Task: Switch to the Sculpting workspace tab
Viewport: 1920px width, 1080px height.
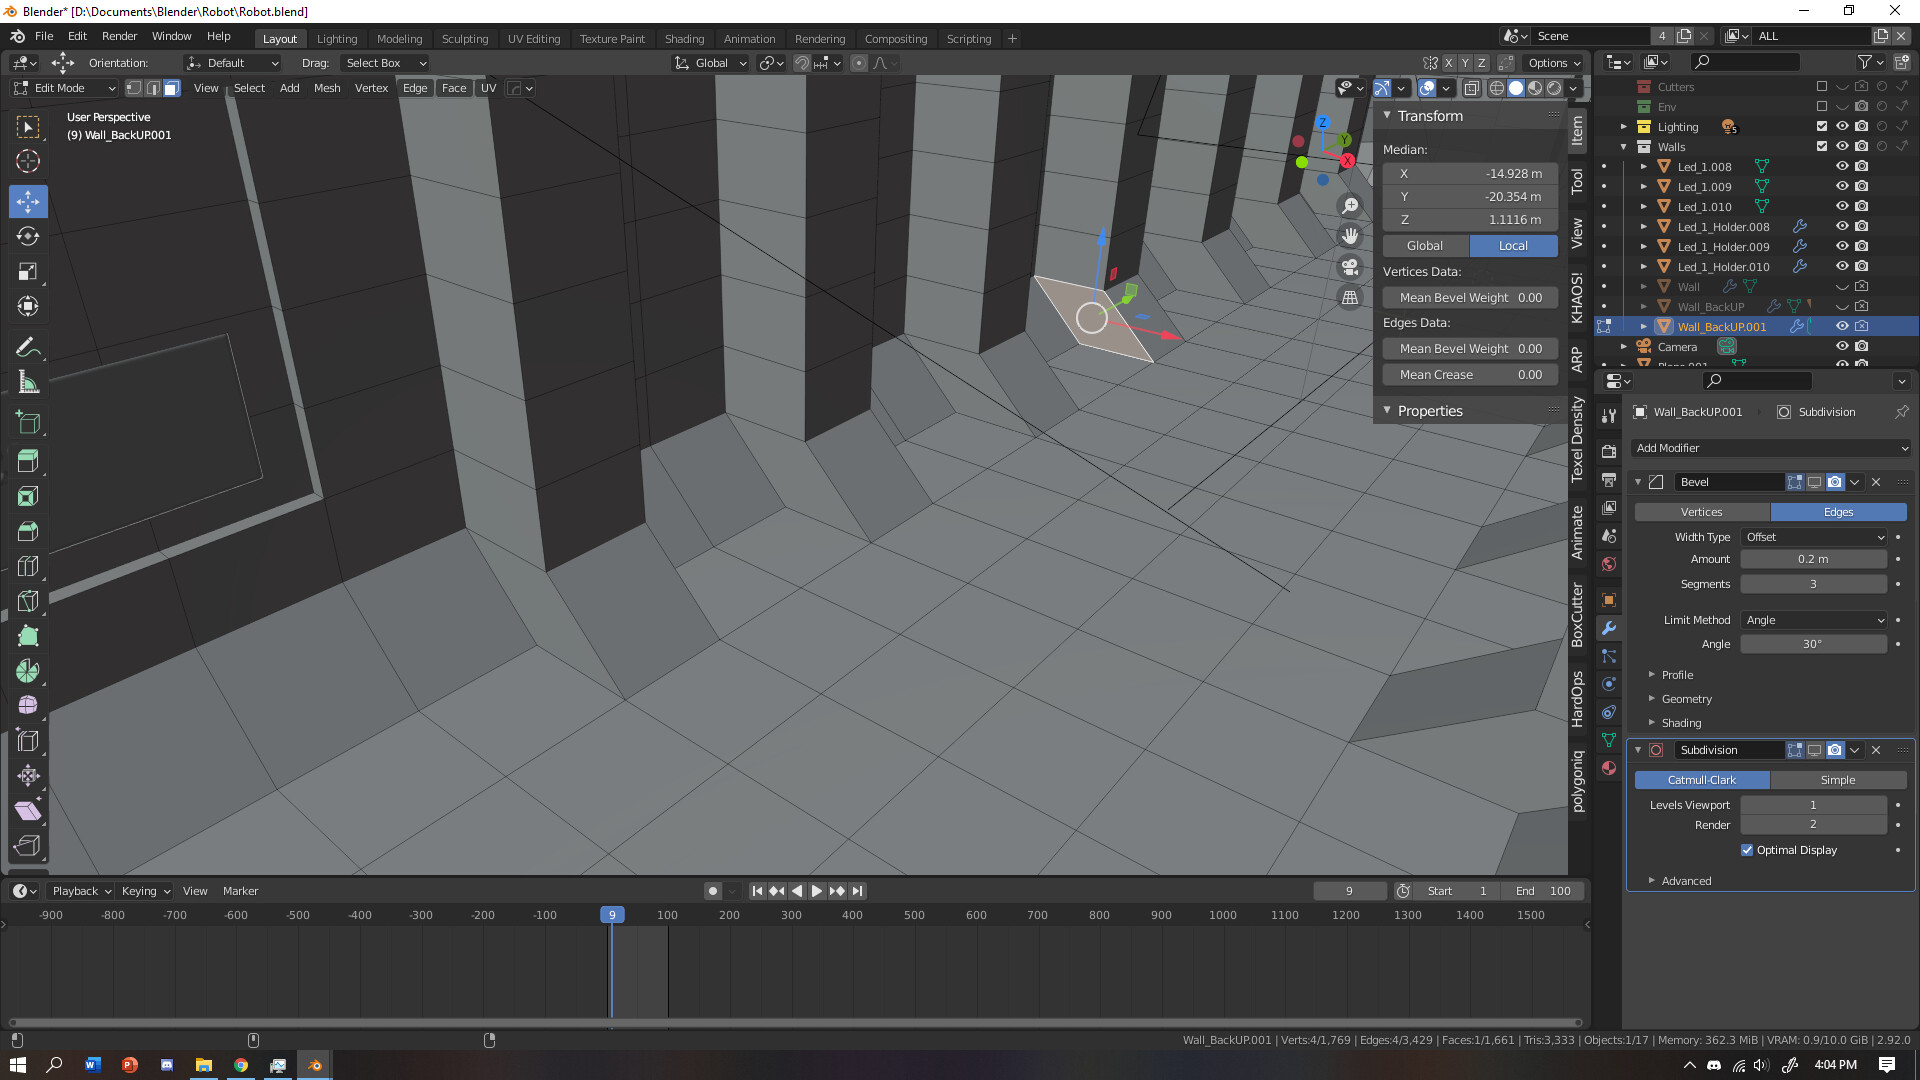Action: 465,39
